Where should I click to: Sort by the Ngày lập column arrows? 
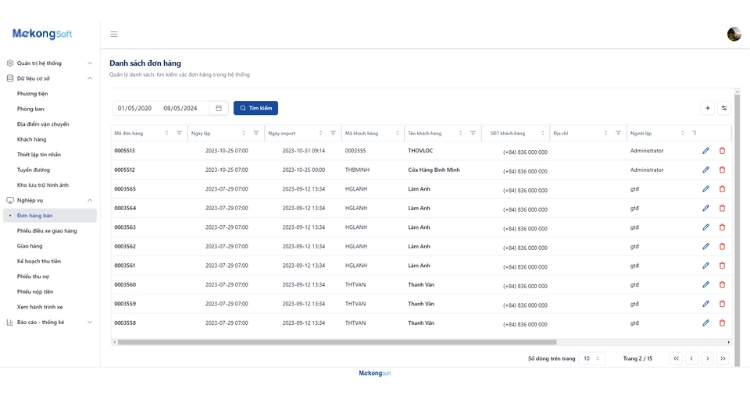tap(244, 133)
